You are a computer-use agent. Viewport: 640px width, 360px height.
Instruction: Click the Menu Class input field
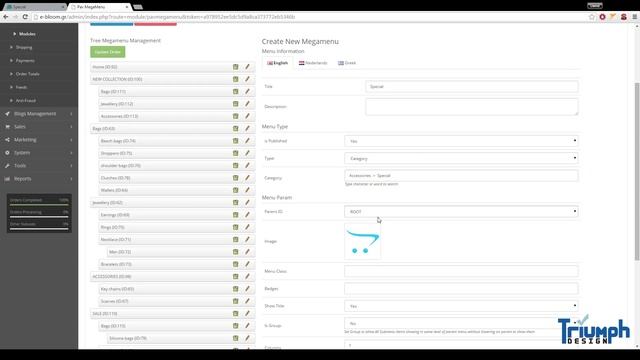pyautogui.click(x=461, y=271)
